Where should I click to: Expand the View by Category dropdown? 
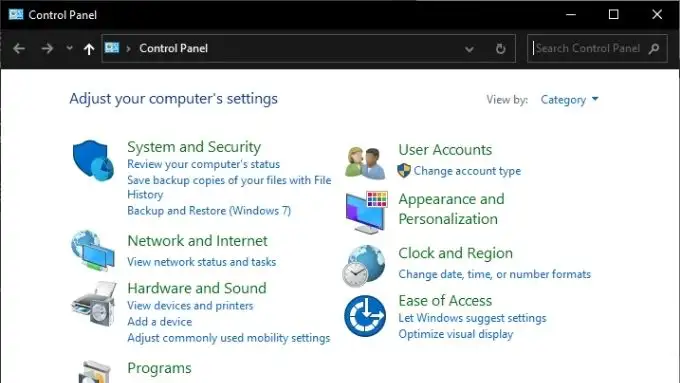point(569,100)
